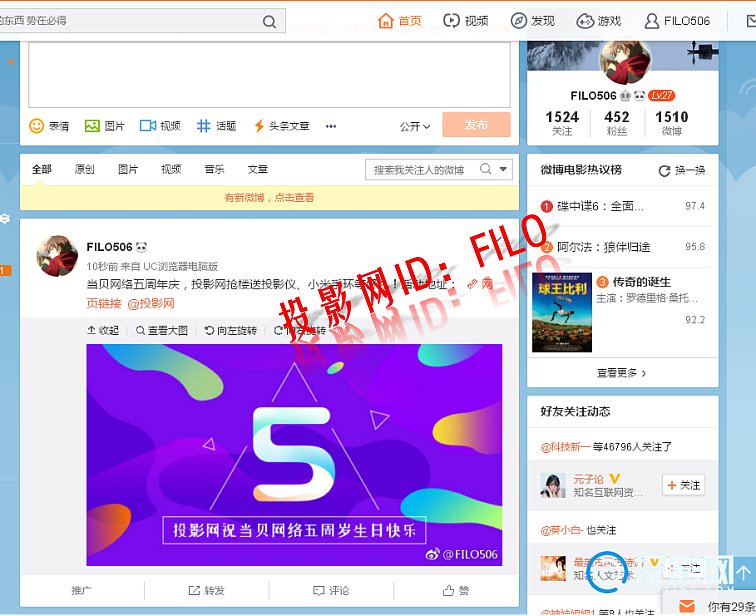Refresh the movie list with 换一换
This screenshot has width=756, height=616.
682,170
